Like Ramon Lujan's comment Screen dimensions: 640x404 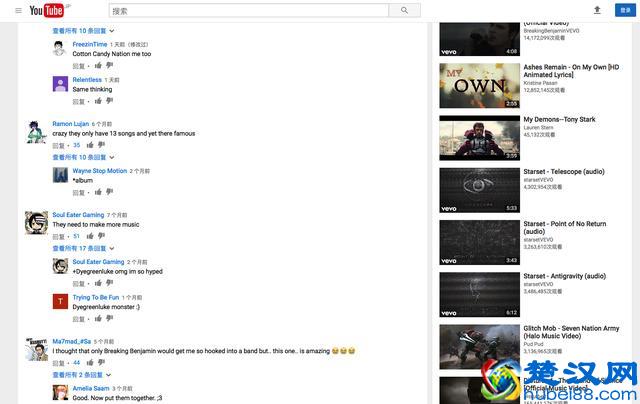click(90, 145)
